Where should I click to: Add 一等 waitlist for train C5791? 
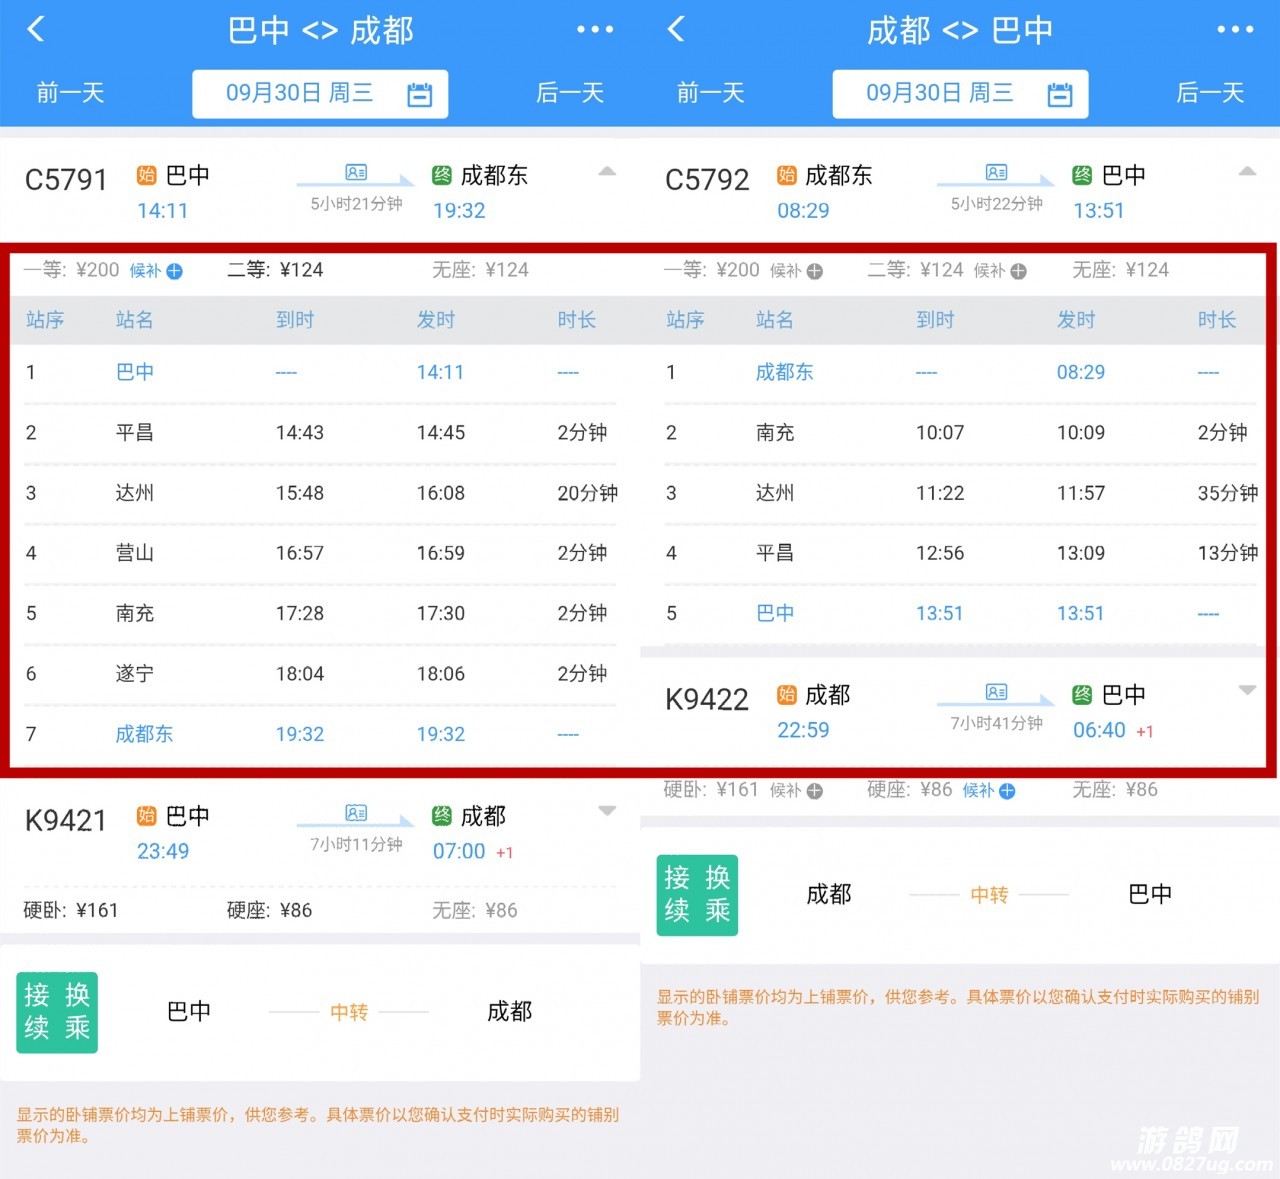coord(174,271)
